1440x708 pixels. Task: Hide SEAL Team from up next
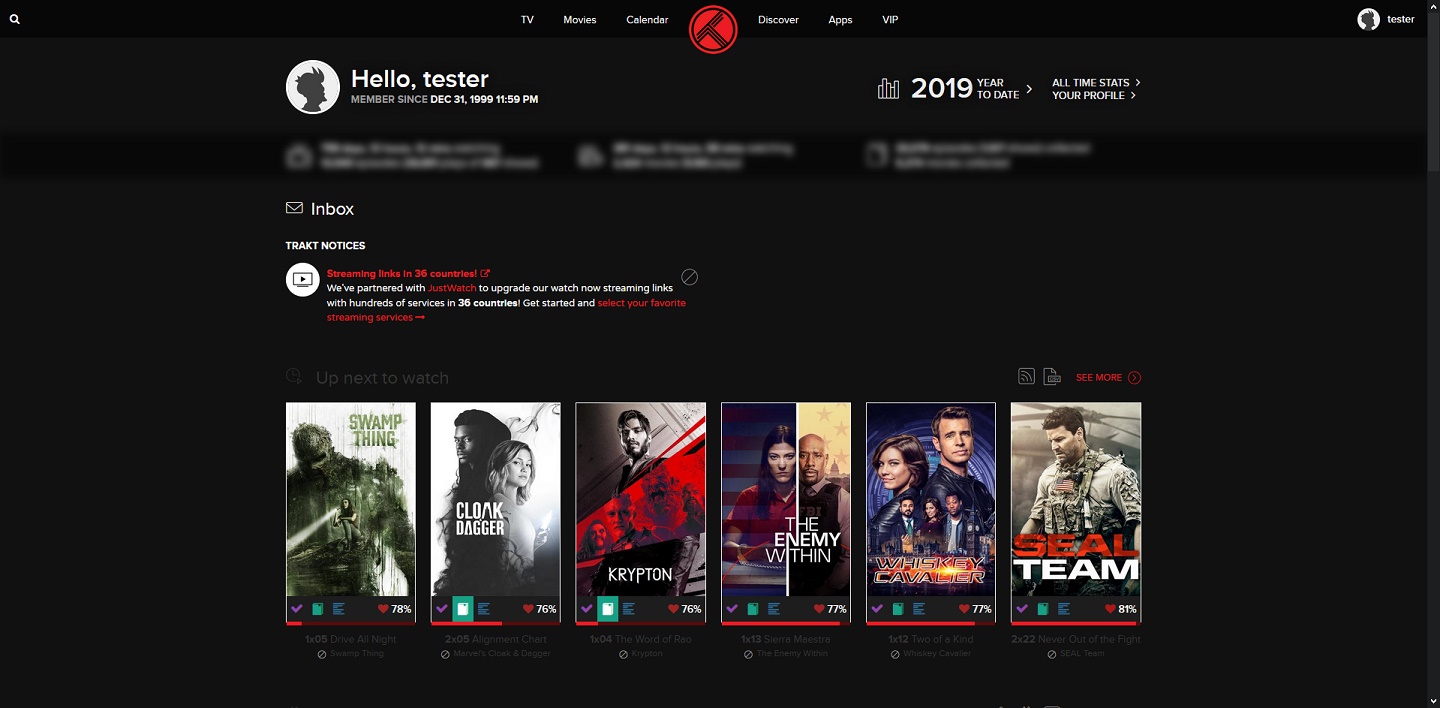(1052, 654)
